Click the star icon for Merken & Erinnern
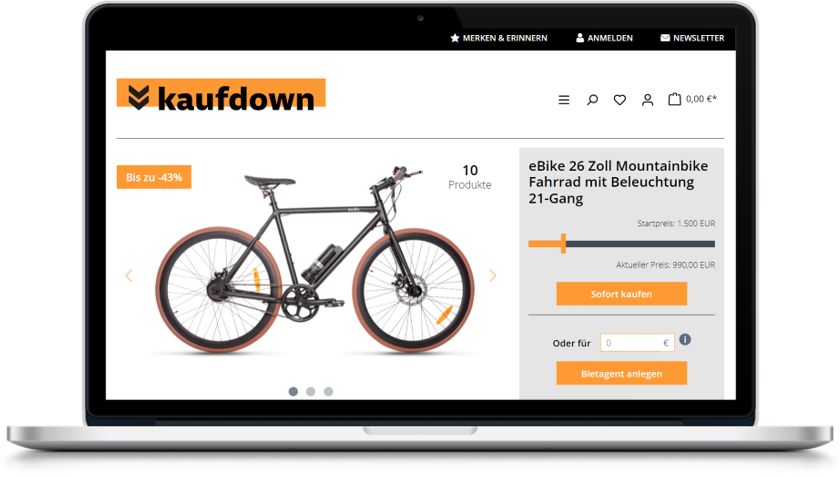The width and height of the screenshot is (840, 478). (455, 38)
